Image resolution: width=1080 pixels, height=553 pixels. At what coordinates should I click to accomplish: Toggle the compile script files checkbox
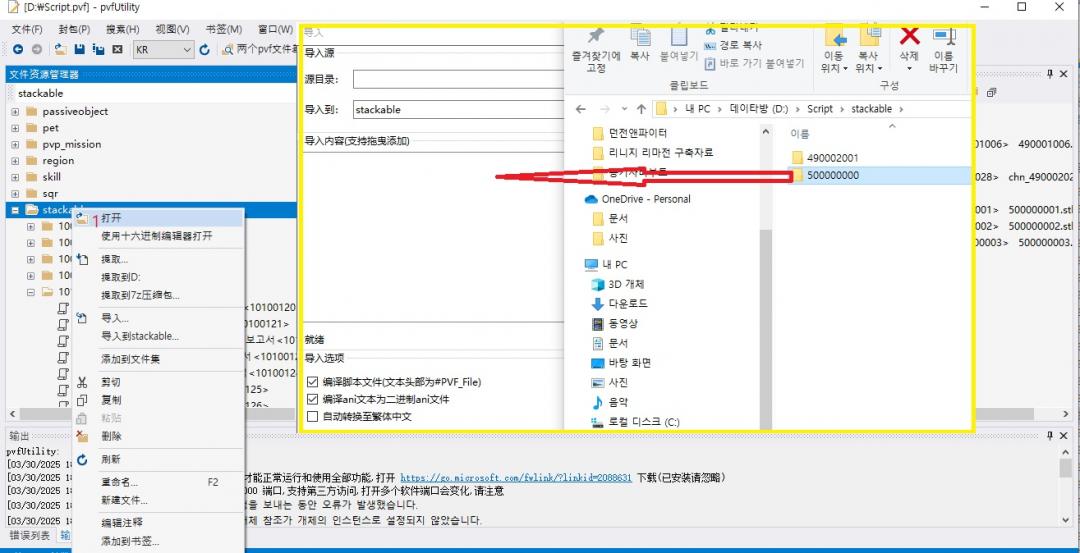click(x=313, y=381)
